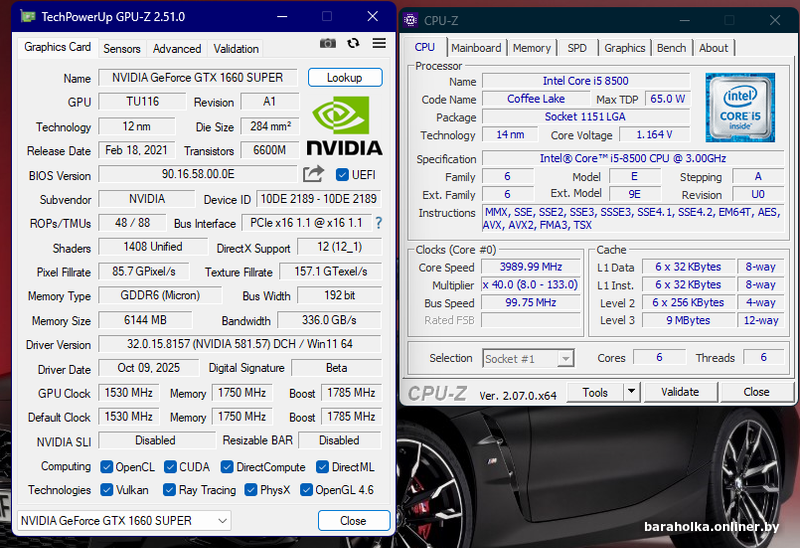Image resolution: width=800 pixels, height=548 pixels.
Task: Click the BIOS export share icon
Action: pos(313,175)
